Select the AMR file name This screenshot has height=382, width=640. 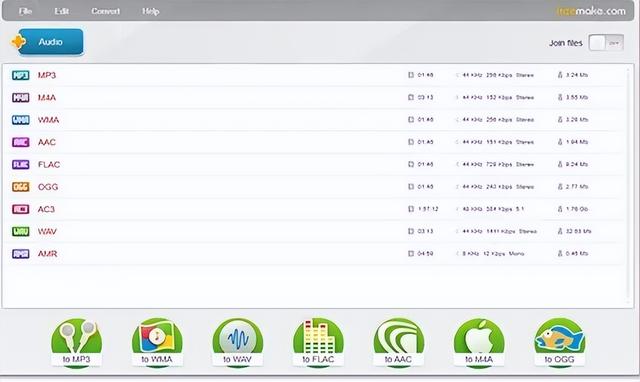[47, 253]
